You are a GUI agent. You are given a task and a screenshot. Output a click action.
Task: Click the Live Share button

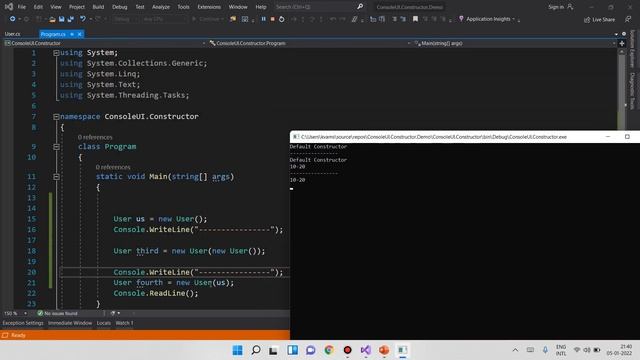[x=599, y=20]
